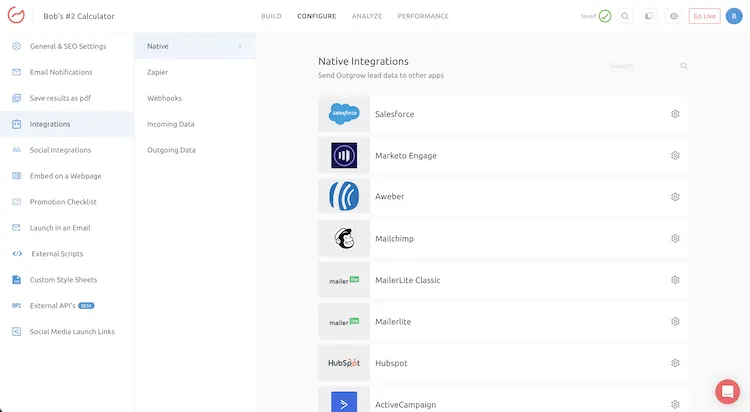Open Salesforce settings gear
This screenshot has width=750, height=412.
(x=675, y=114)
